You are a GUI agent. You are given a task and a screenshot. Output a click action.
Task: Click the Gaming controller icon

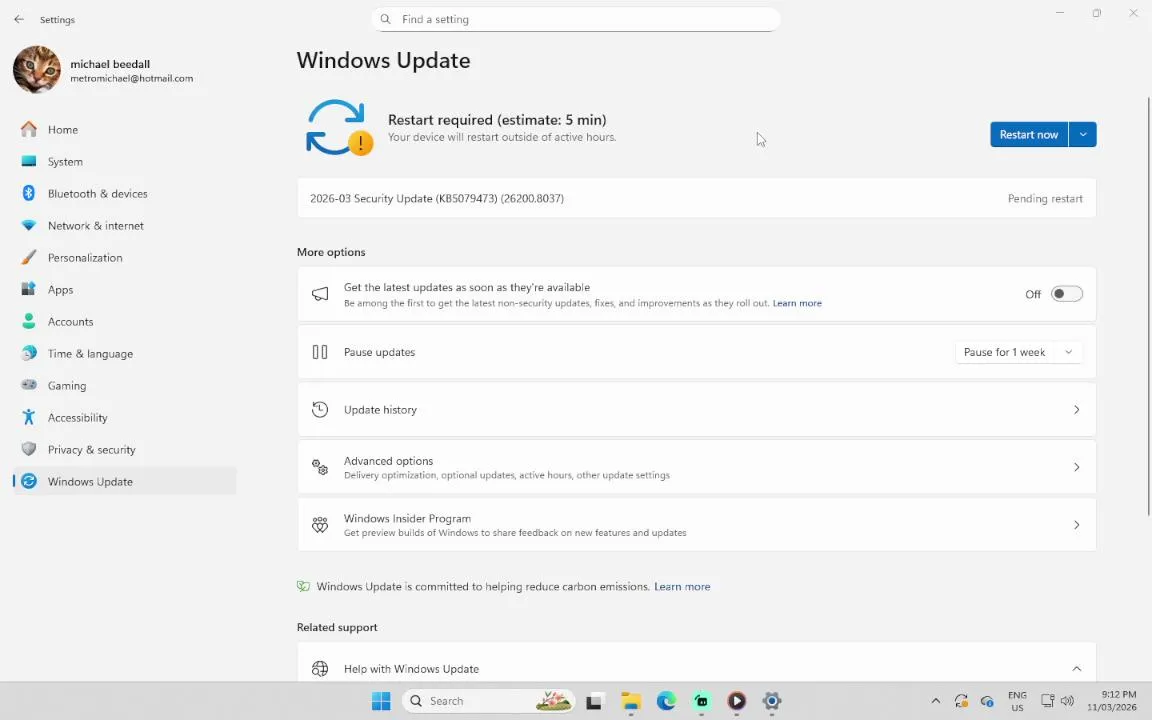[29, 385]
